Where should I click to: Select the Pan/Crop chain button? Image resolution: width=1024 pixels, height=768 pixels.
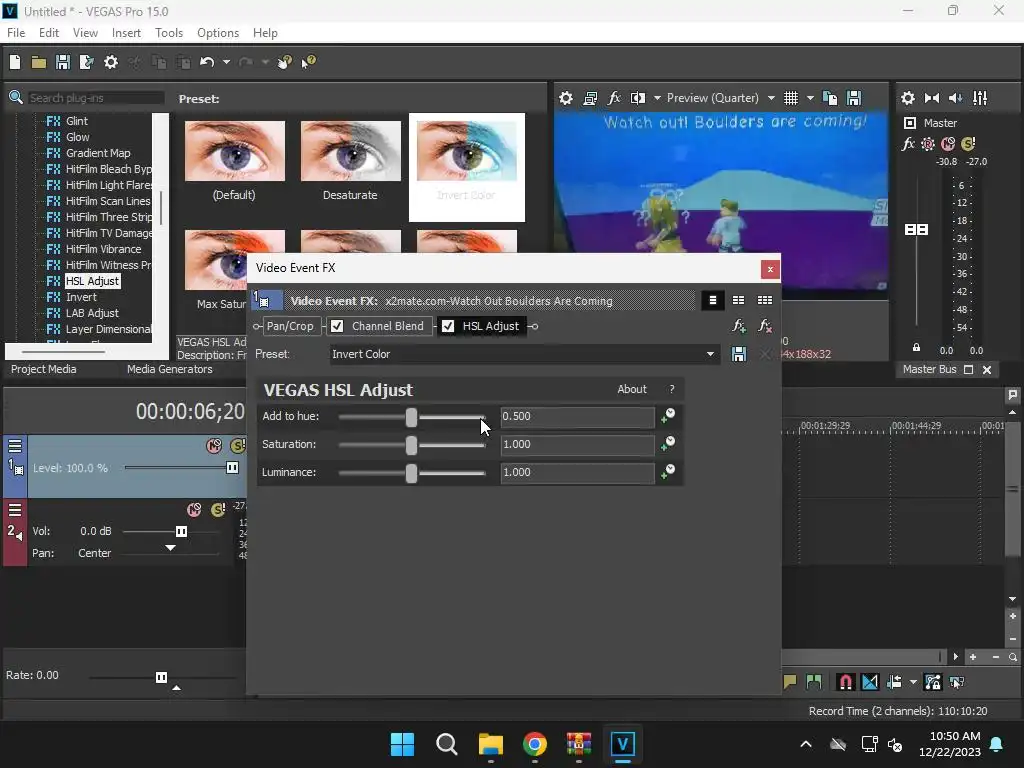290,326
